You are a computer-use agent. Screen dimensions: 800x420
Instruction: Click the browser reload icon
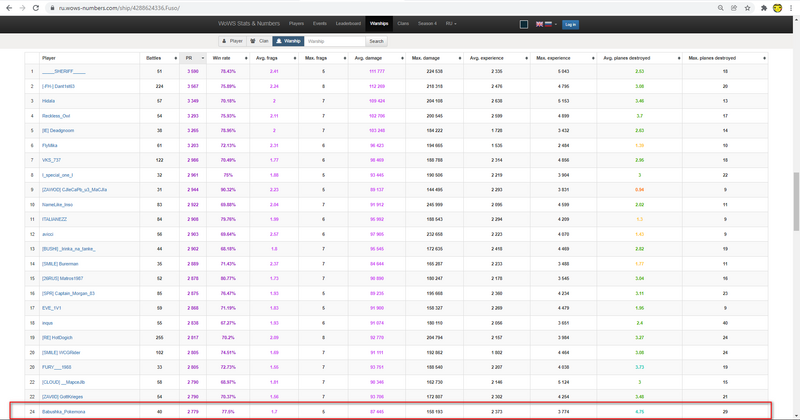[37, 7]
